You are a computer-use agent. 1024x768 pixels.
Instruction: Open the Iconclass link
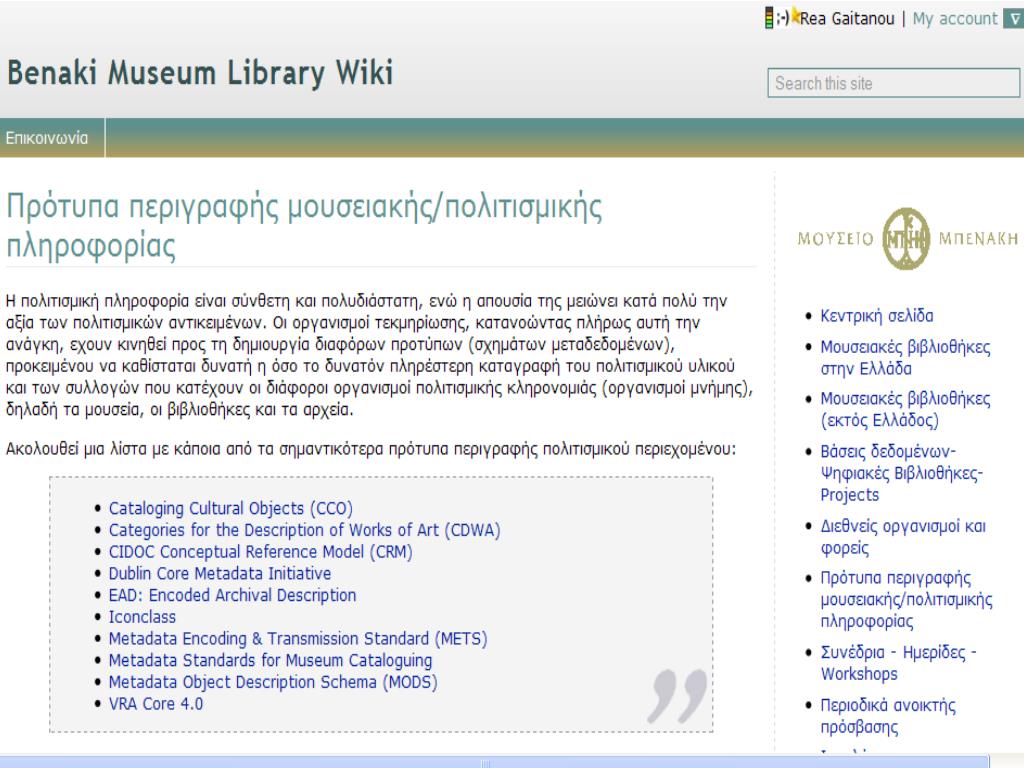pyautogui.click(x=142, y=616)
